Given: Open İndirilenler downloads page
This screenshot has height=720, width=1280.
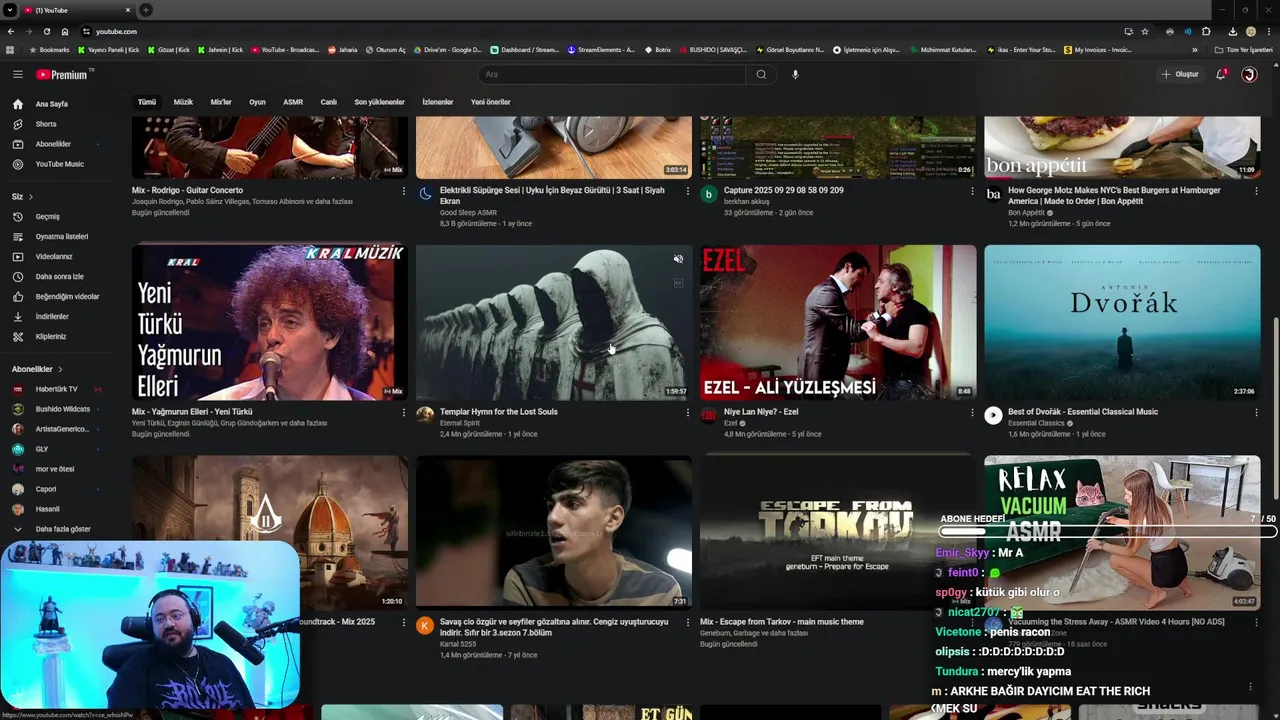Looking at the screenshot, I should point(51,316).
